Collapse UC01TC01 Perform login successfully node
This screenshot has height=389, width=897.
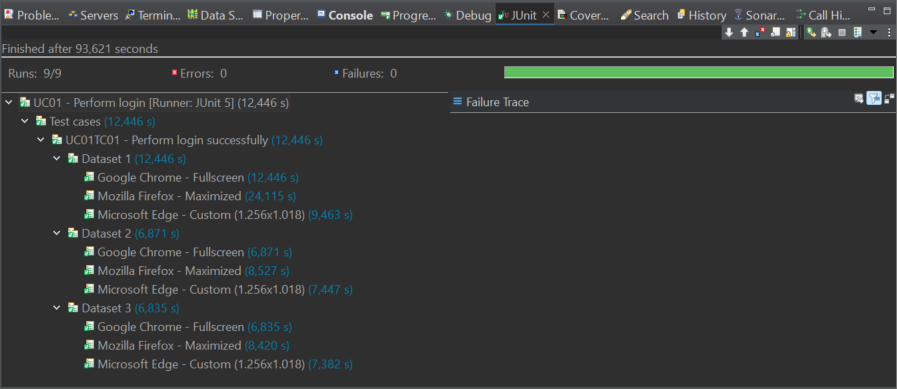tap(41, 140)
